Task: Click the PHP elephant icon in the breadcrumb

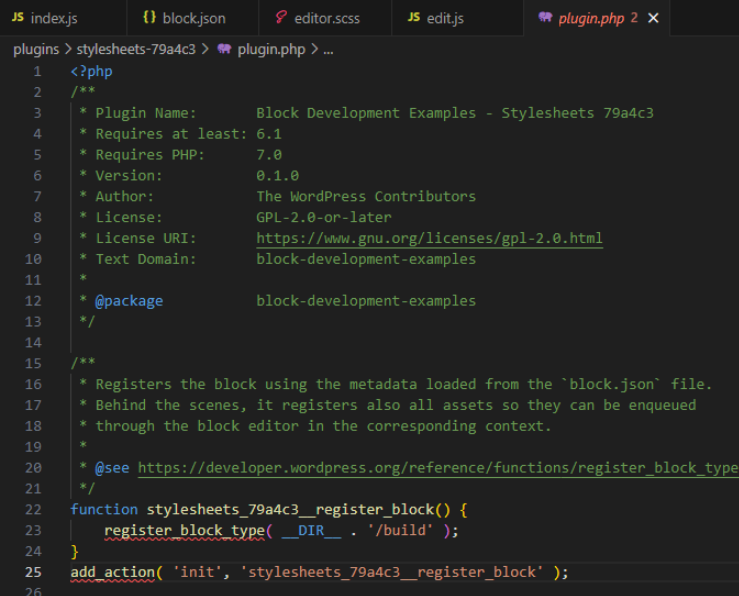Action: tap(224, 49)
